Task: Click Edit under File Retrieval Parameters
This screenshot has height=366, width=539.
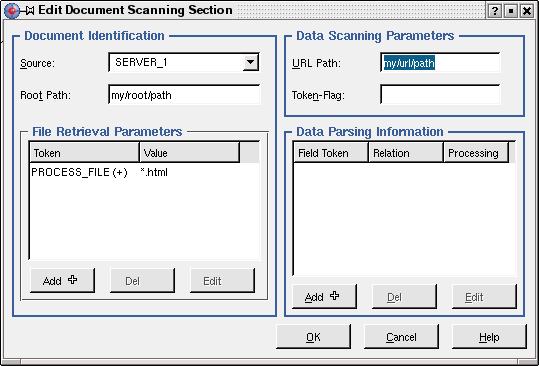Action: (222, 280)
